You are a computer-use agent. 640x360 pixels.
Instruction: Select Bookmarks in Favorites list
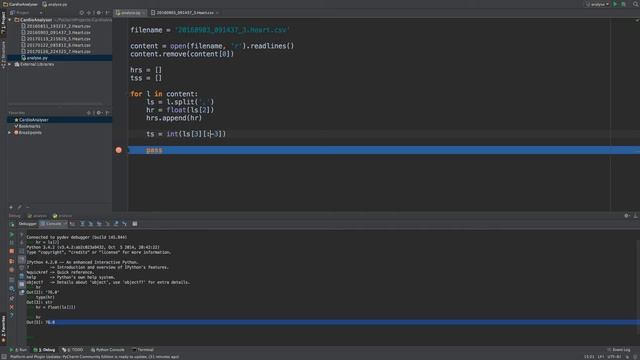coord(29,126)
